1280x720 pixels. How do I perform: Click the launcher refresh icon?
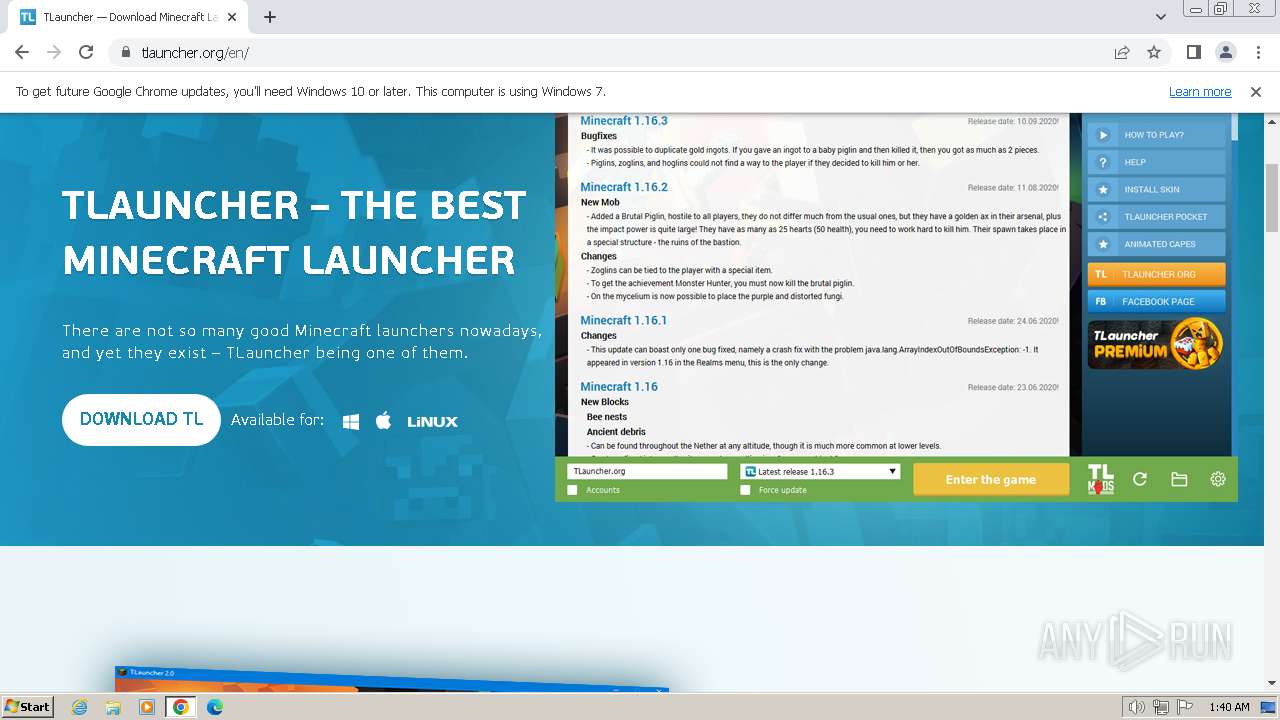pos(1139,479)
